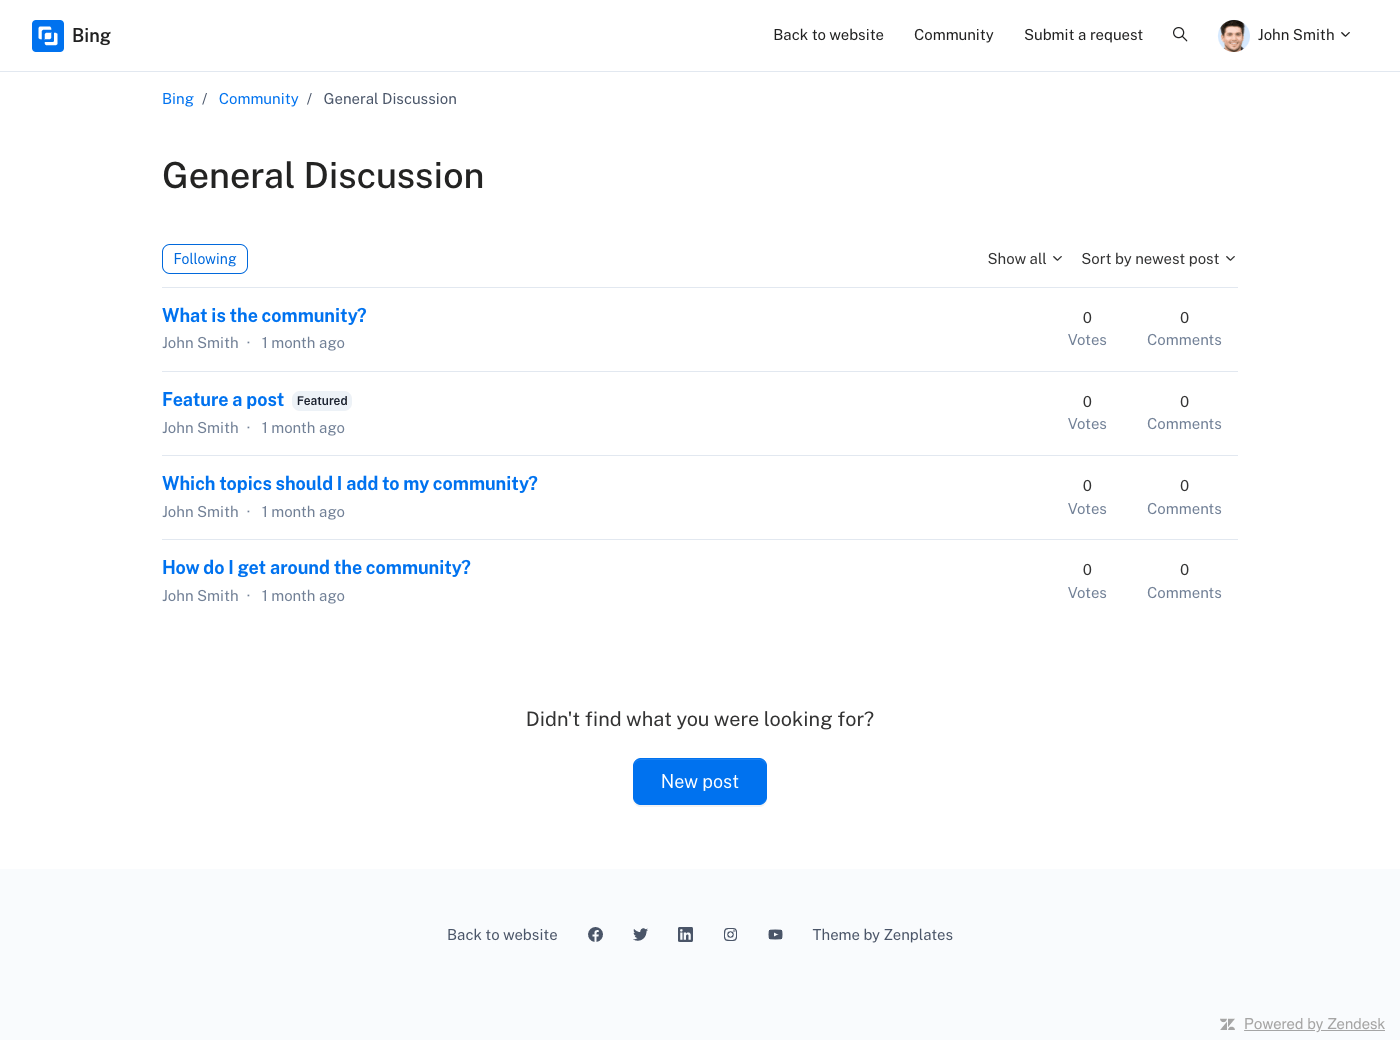Open the Facebook footer icon
This screenshot has height=1040, width=1400.
click(595, 935)
